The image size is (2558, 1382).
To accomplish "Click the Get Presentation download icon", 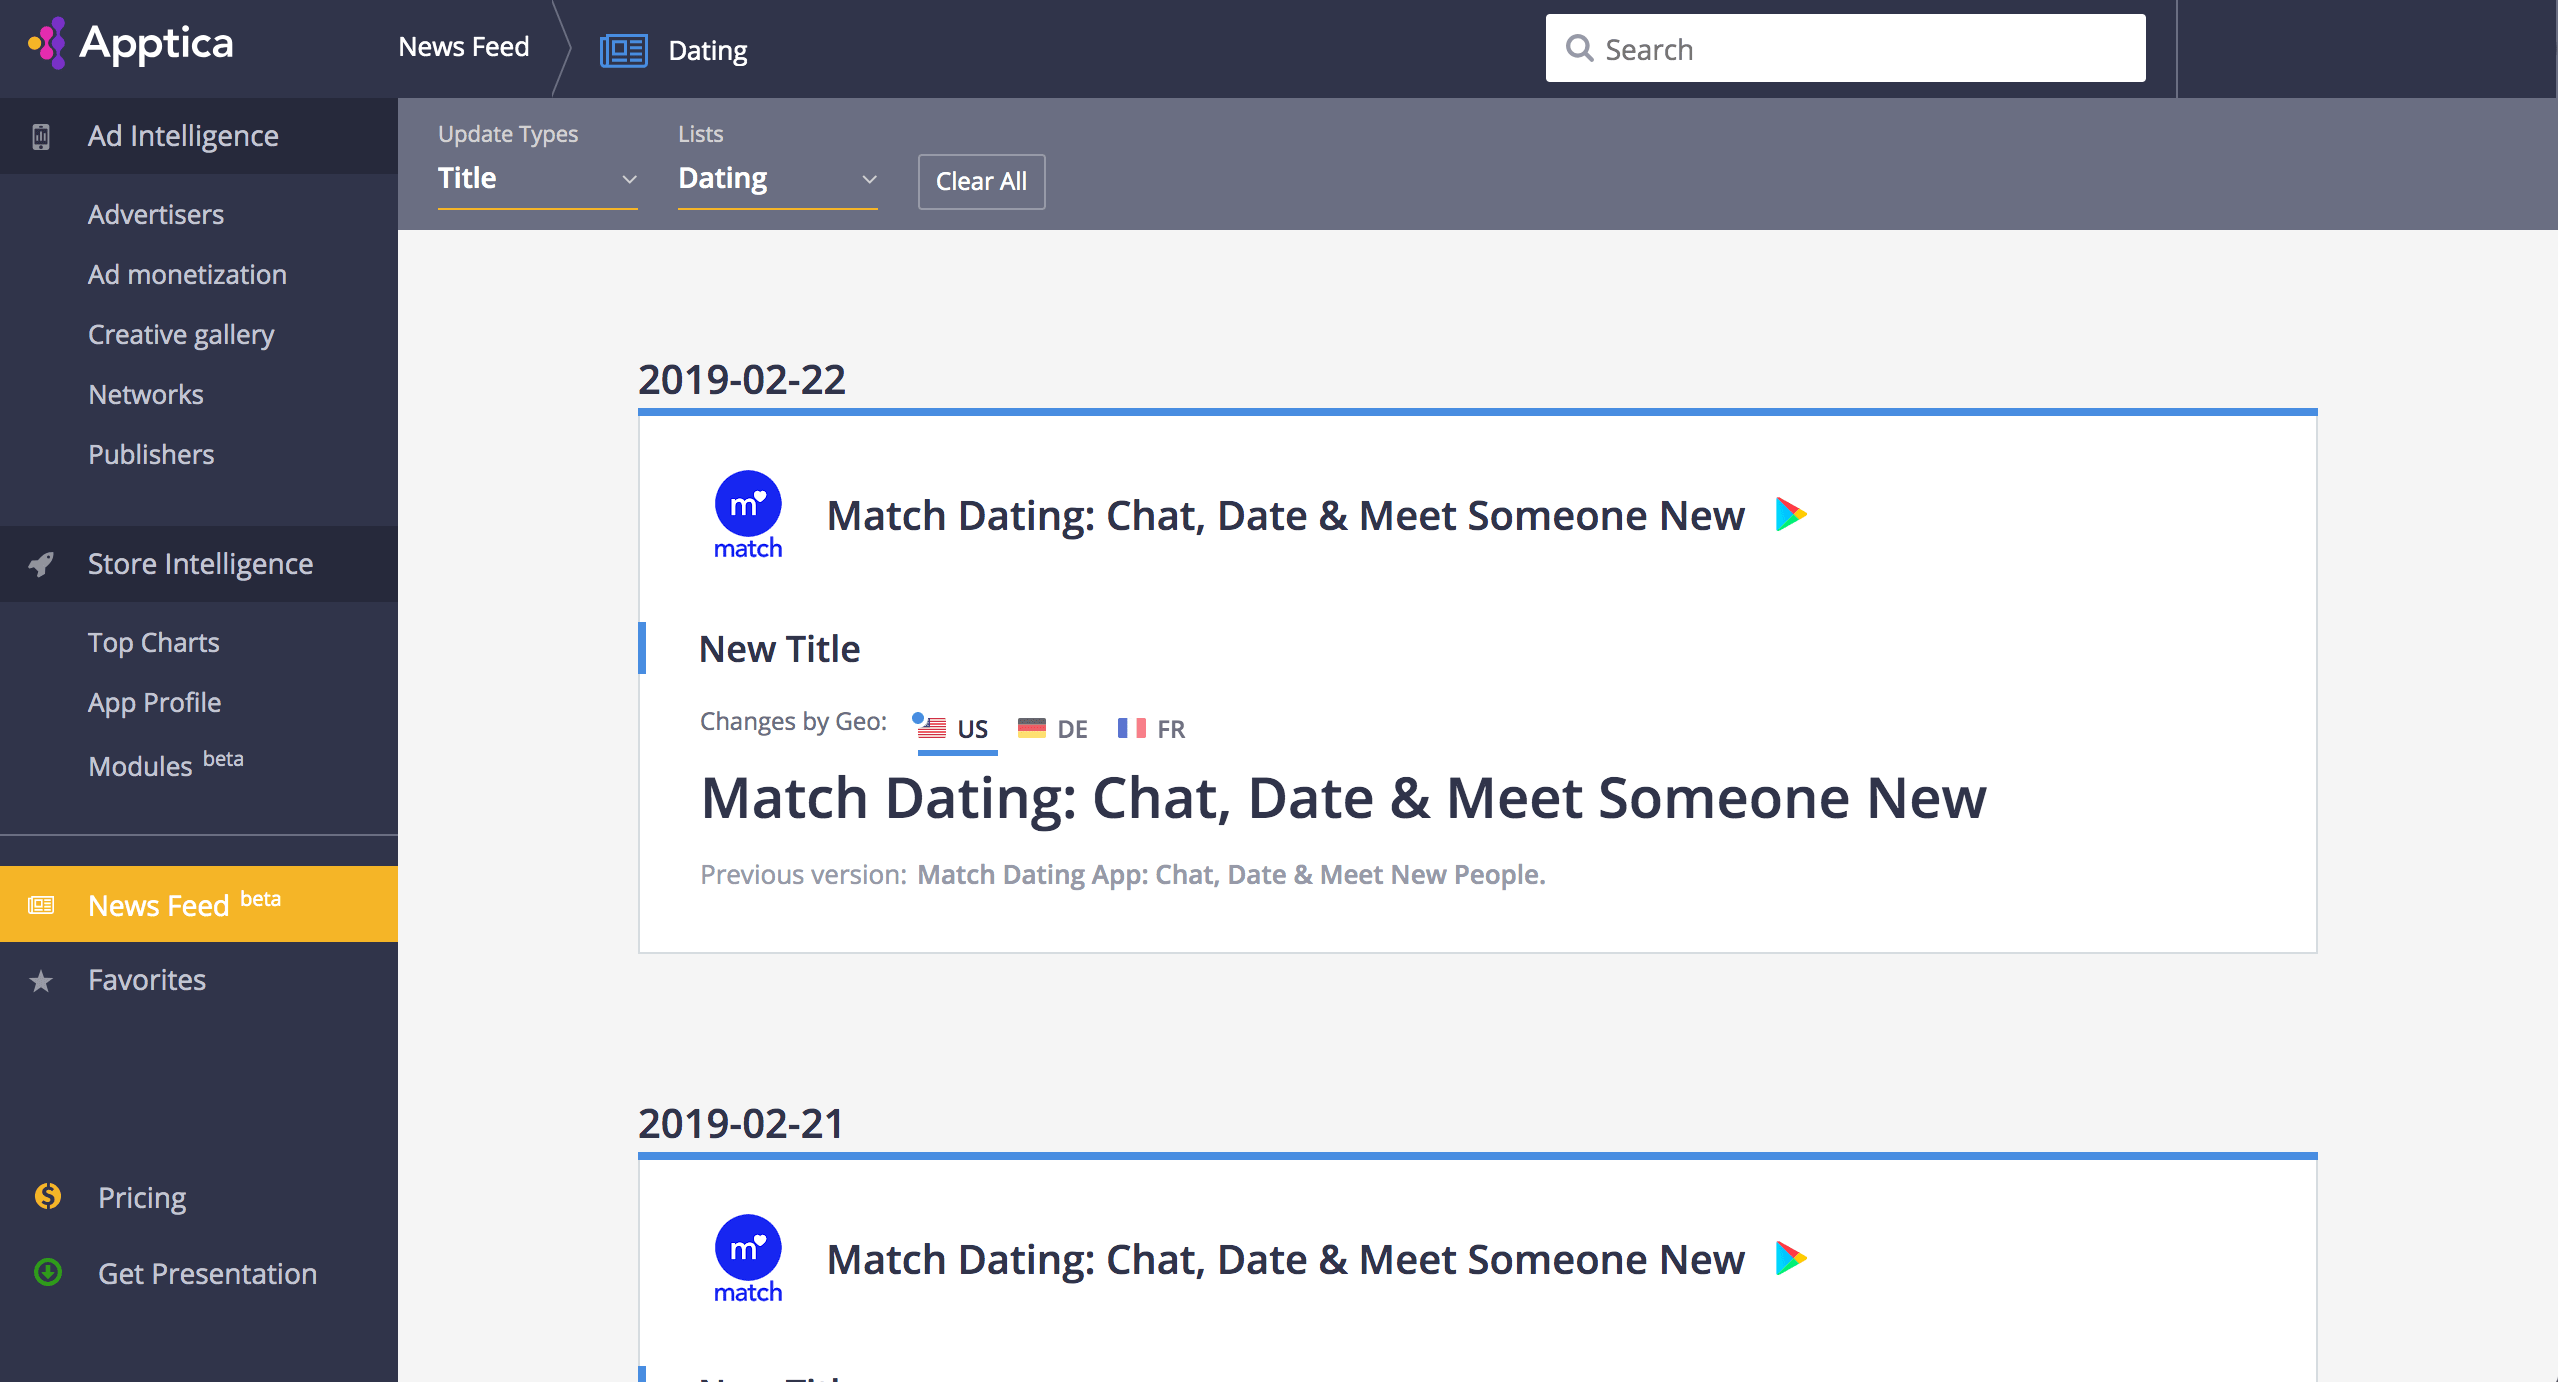I will point(48,1272).
